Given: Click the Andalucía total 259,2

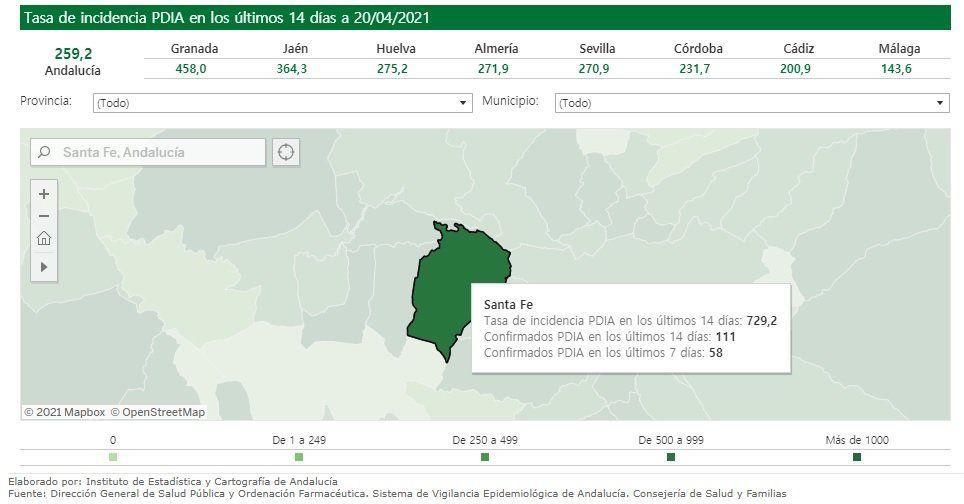Looking at the screenshot, I should click(x=73, y=54).
